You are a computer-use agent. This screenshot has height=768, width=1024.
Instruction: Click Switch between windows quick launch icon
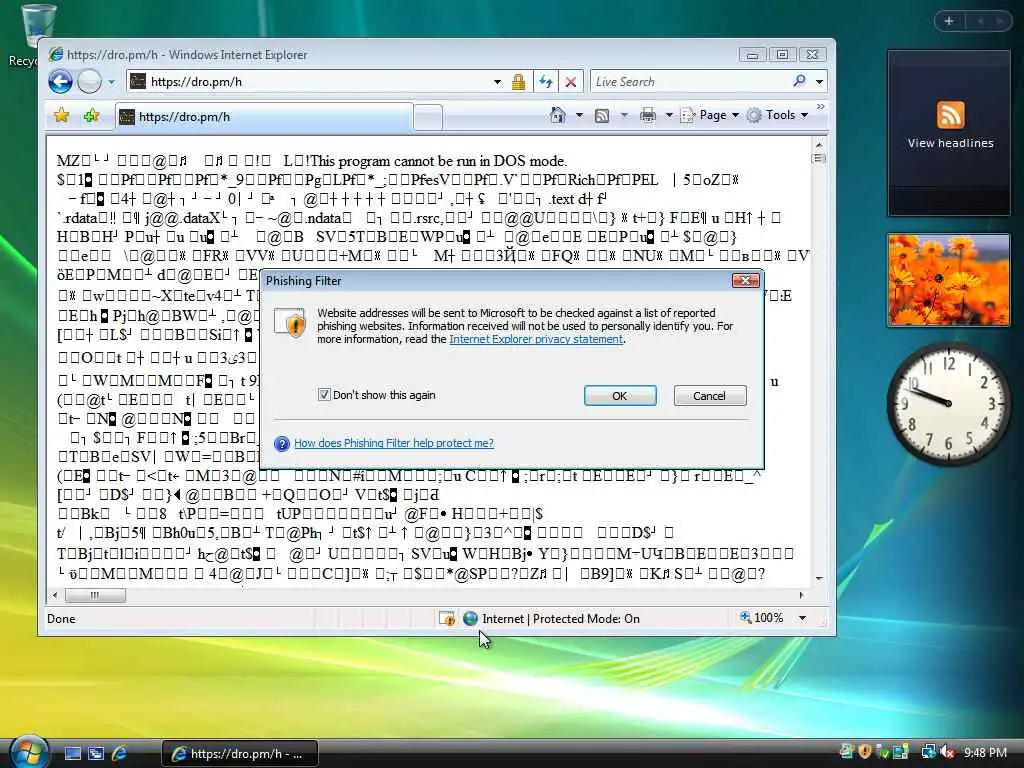(96, 754)
